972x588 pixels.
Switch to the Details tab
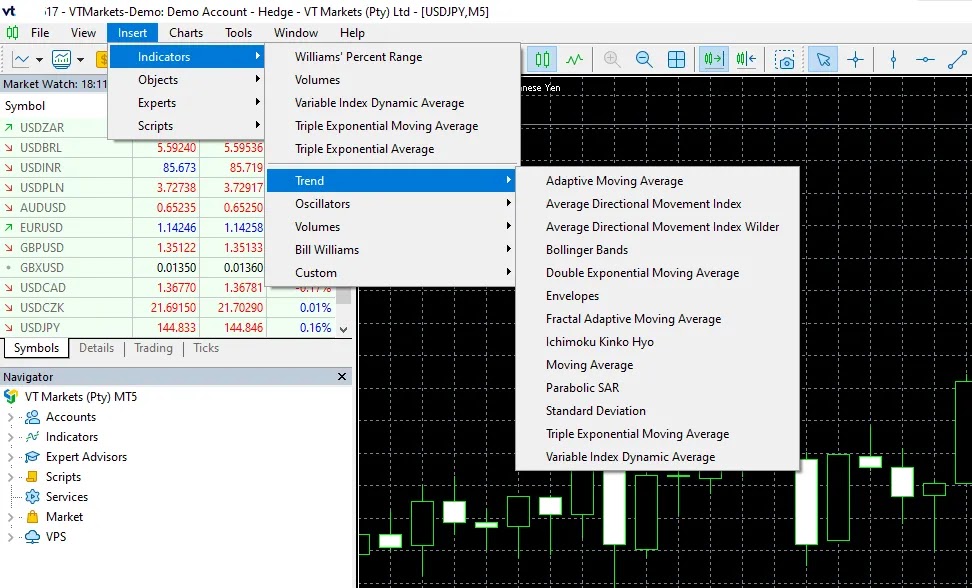(x=96, y=348)
